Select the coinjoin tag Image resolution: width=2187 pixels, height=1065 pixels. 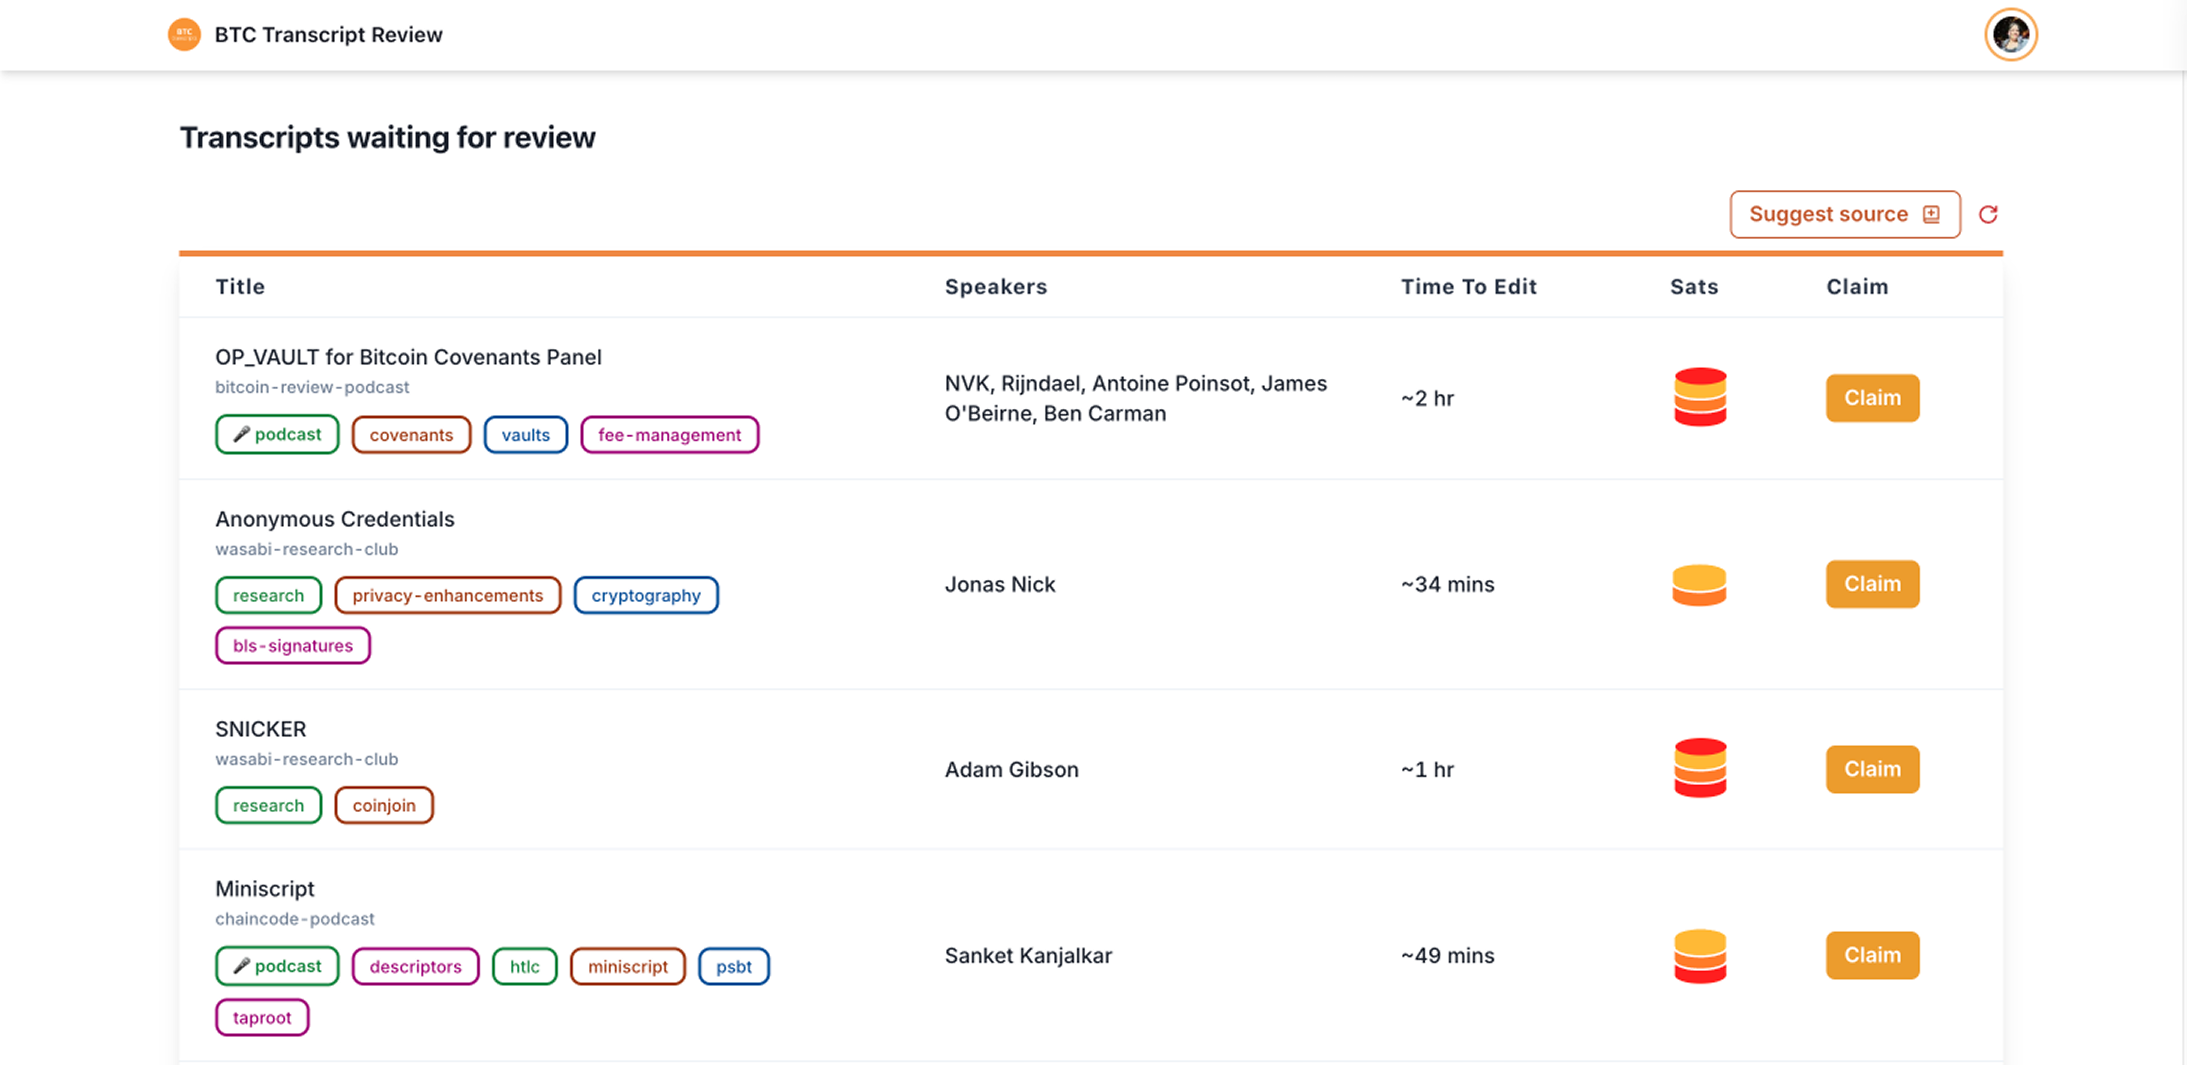pos(383,805)
